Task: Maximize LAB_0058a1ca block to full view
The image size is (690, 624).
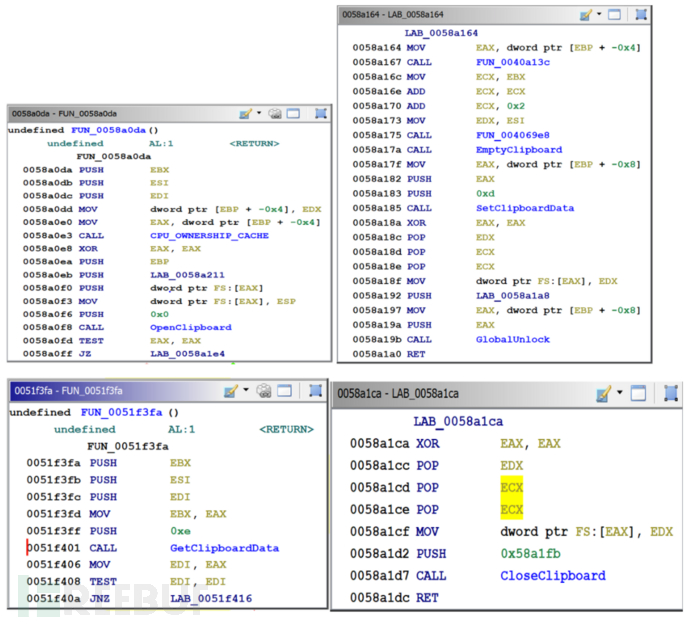Action: click(x=637, y=394)
